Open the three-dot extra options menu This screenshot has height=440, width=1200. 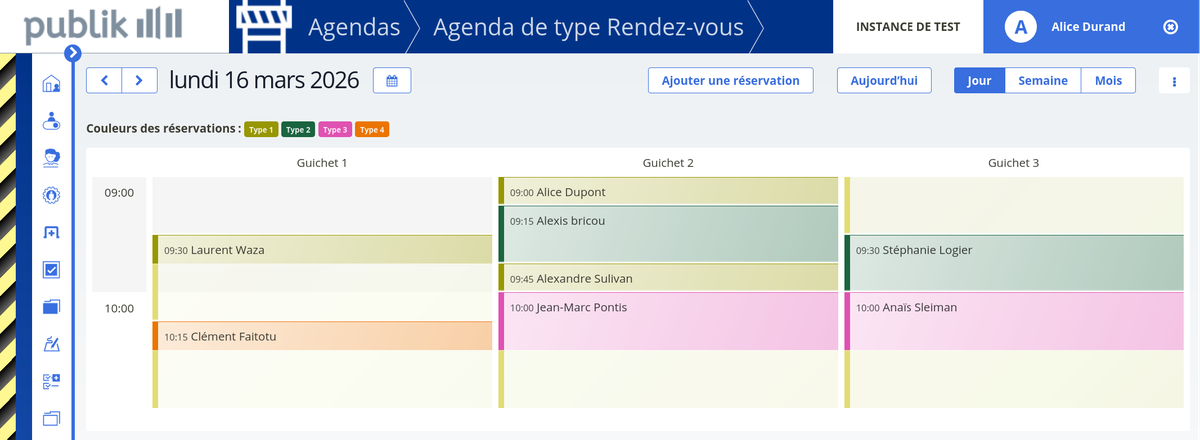click(x=1173, y=81)
